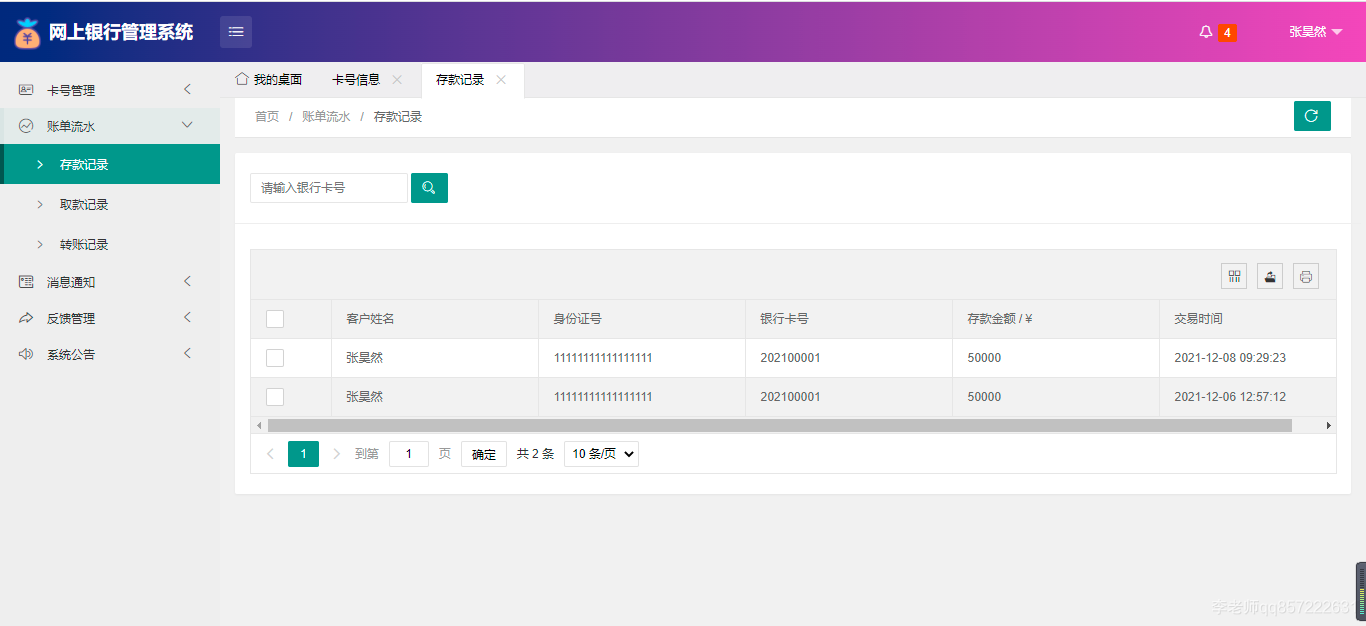Click the 确定 pagination button
The height and width of the screenshot is (626, 1366).
click(484, 454)
